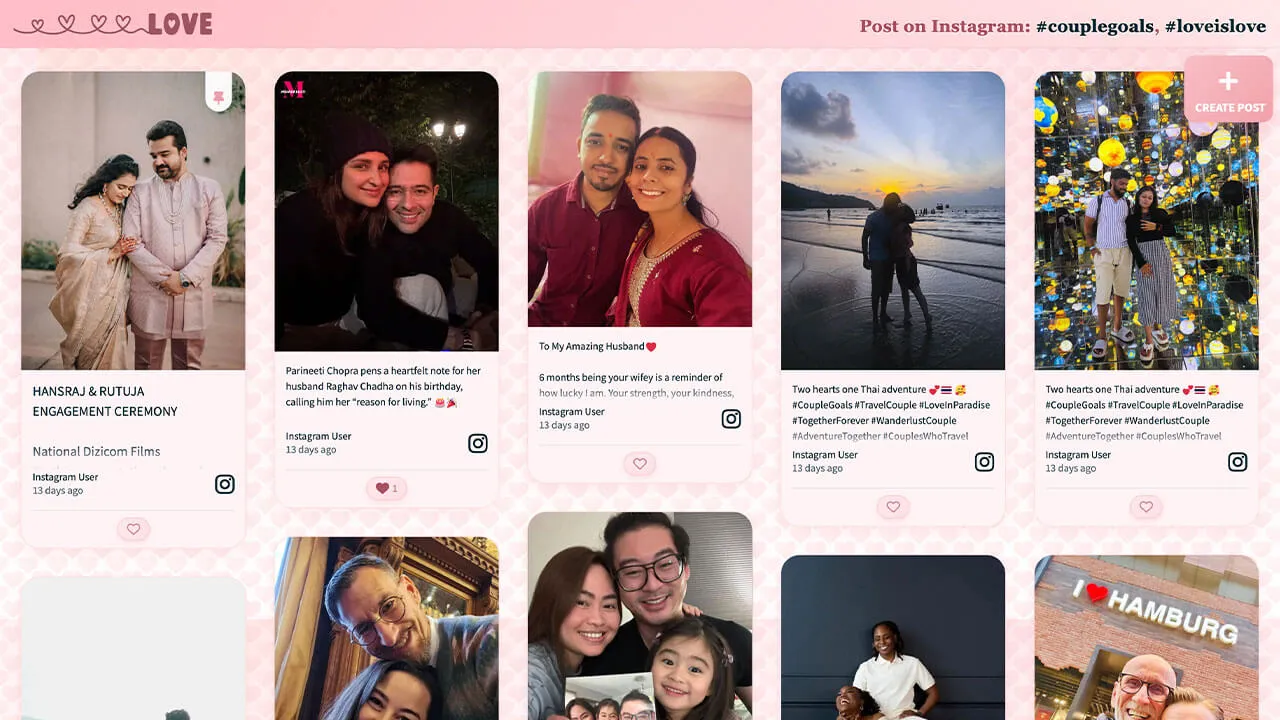
Task: Open the family selfie with child photo
Action: 640,616
